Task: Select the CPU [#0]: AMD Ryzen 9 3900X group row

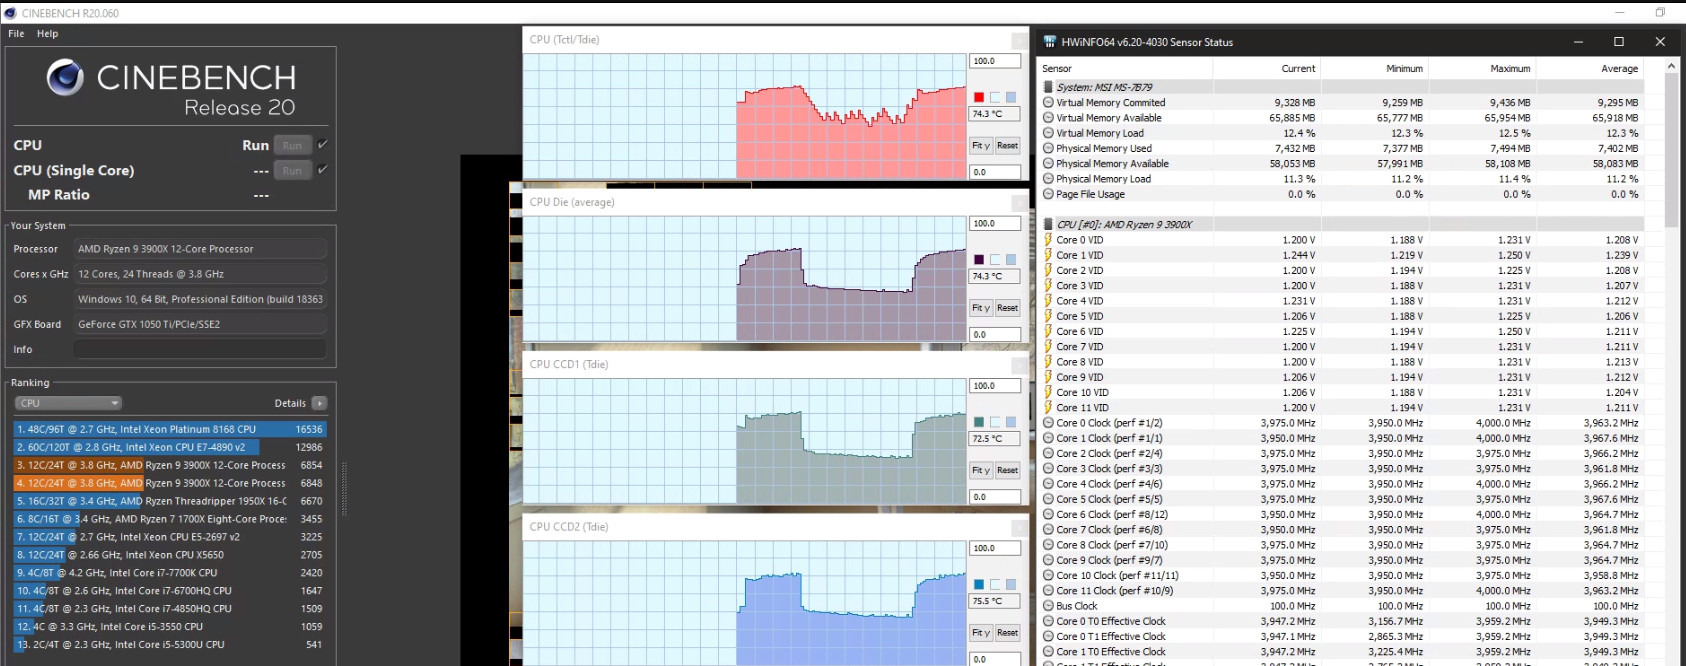Action: (x=1342, y=225)
